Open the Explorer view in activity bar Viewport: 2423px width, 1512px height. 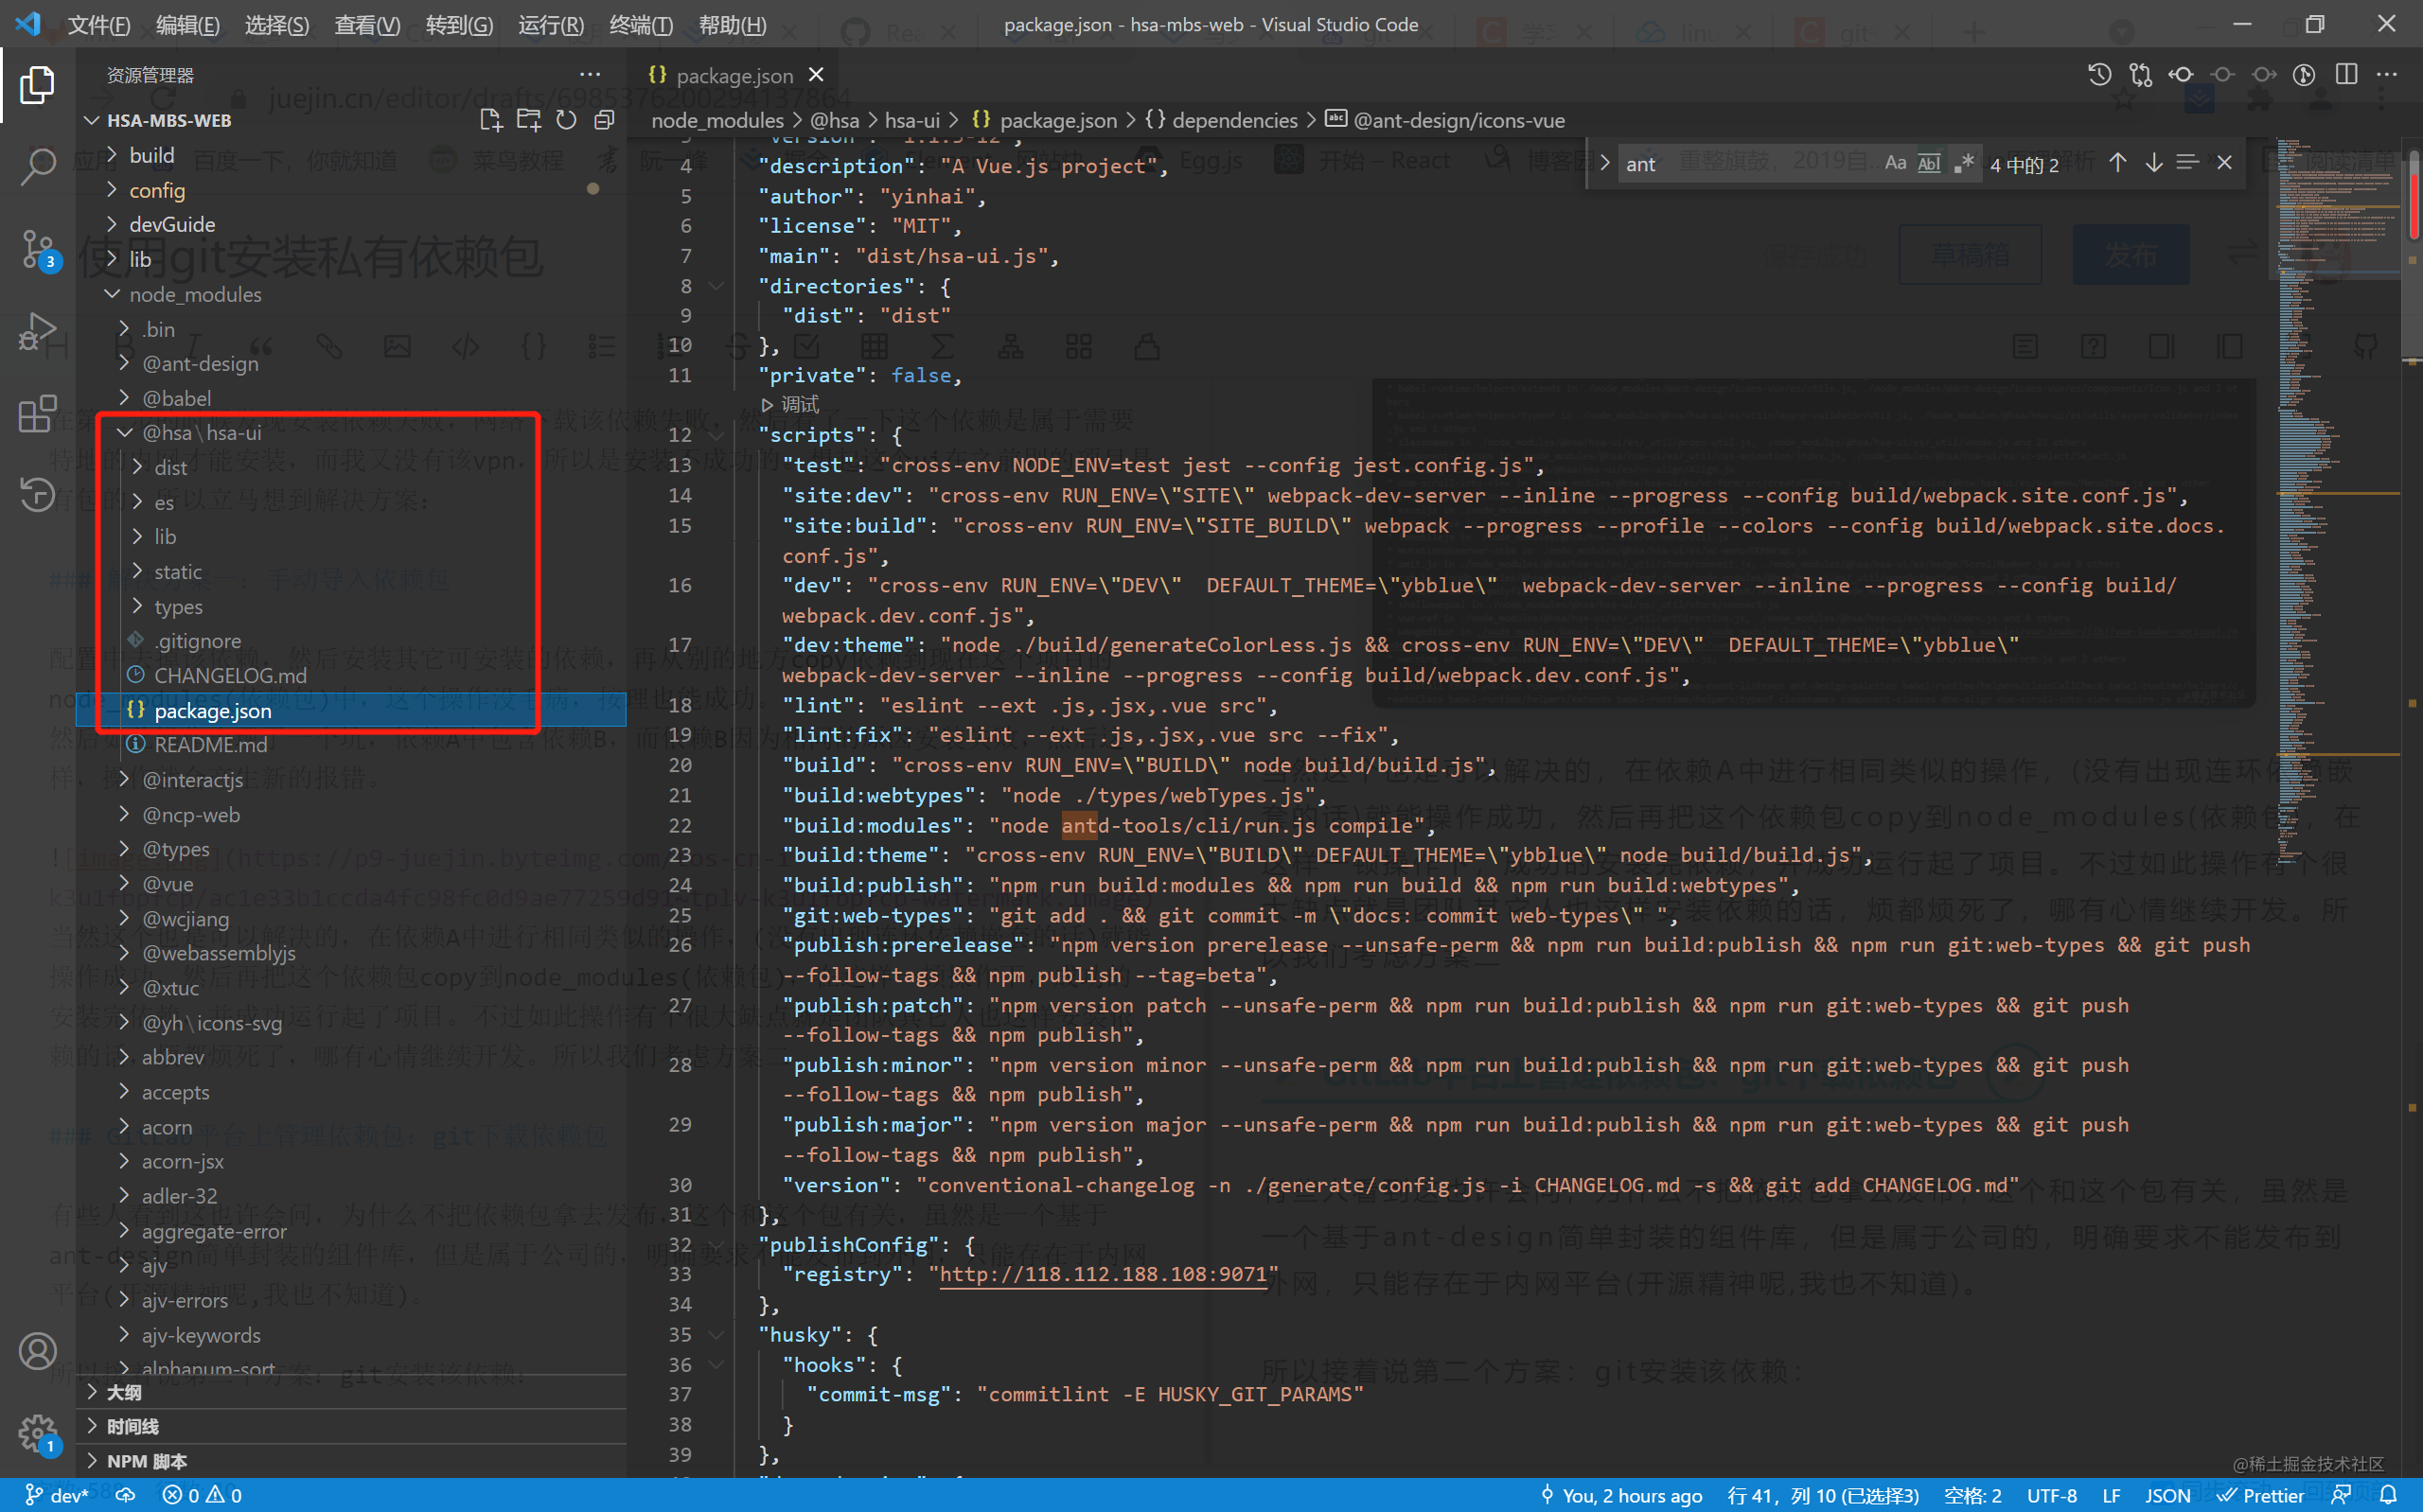37,84
